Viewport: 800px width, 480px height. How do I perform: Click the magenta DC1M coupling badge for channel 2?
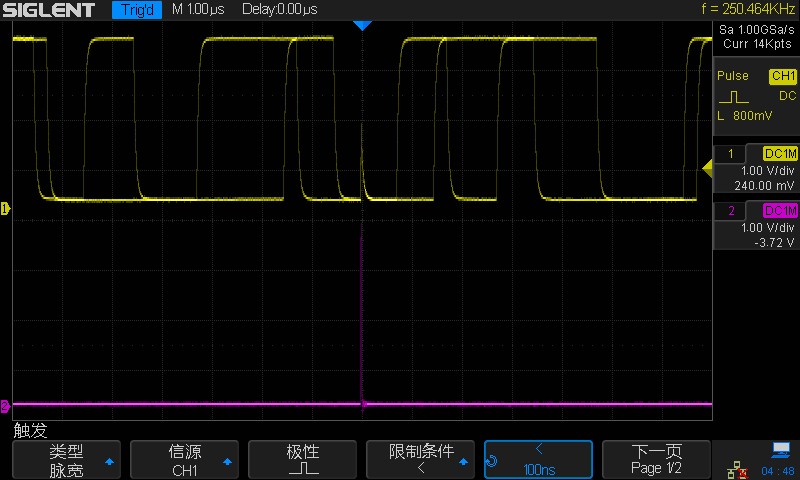[780, 211]
